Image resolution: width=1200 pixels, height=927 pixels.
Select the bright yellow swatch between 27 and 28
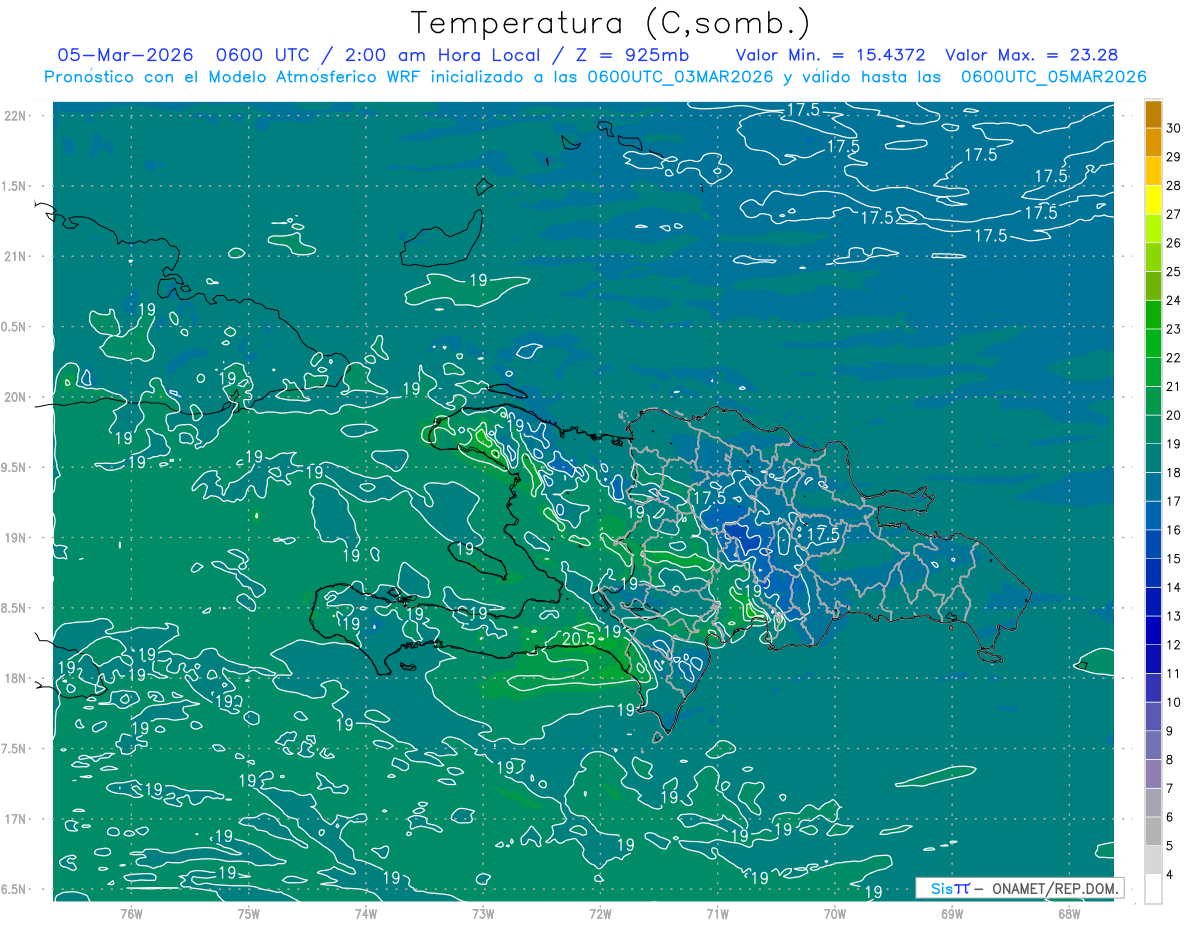click(x=1153, y=199)
